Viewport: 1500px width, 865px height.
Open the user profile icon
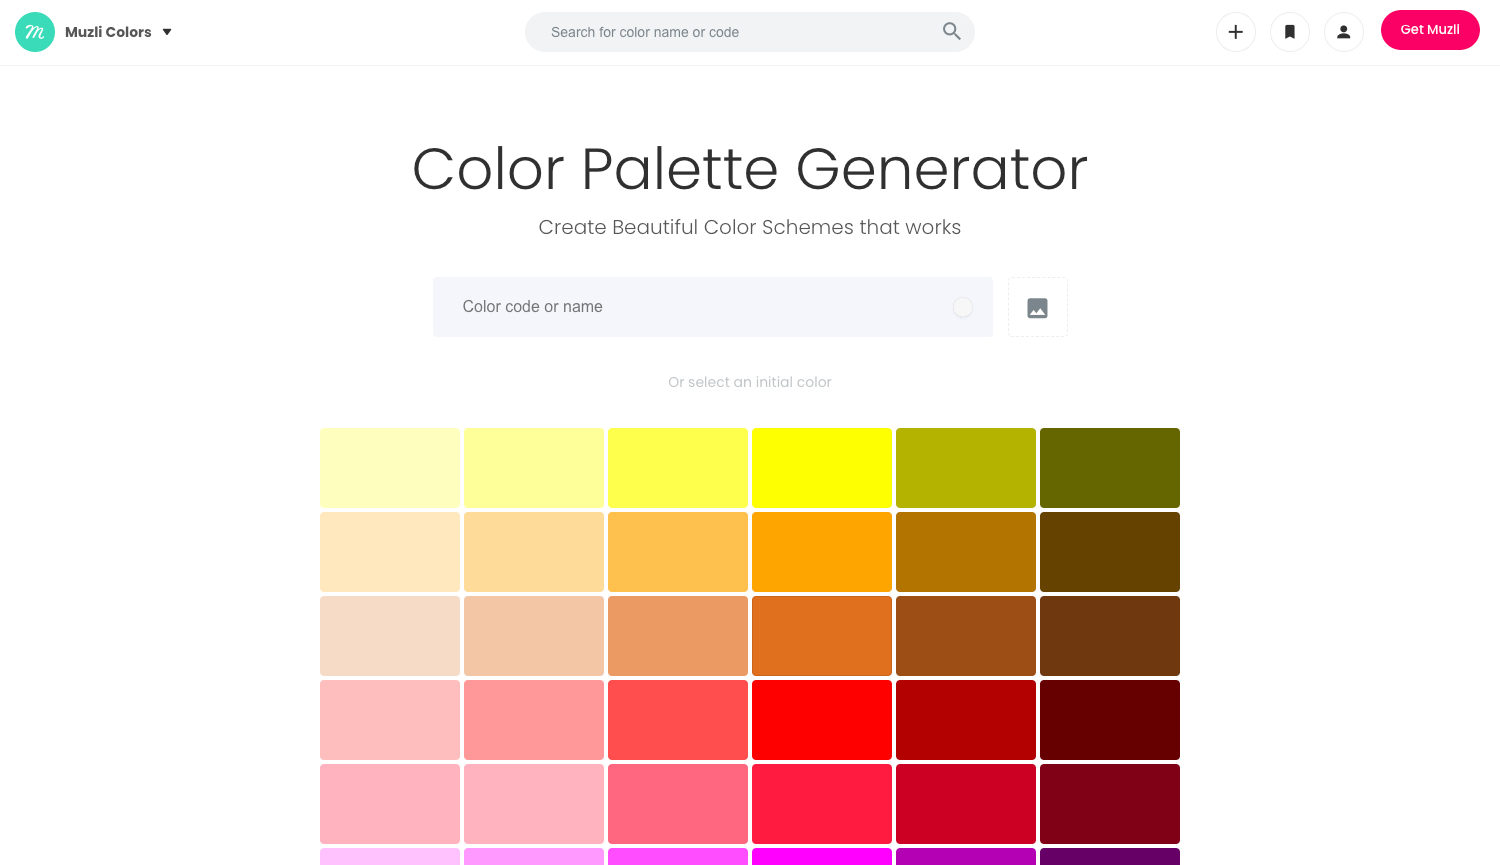coord(1344,32)
